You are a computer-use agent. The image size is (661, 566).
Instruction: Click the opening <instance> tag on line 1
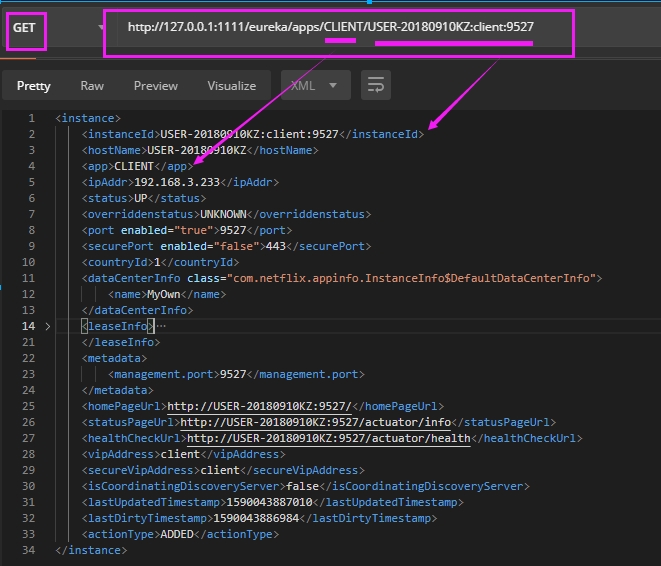point(88,118)
